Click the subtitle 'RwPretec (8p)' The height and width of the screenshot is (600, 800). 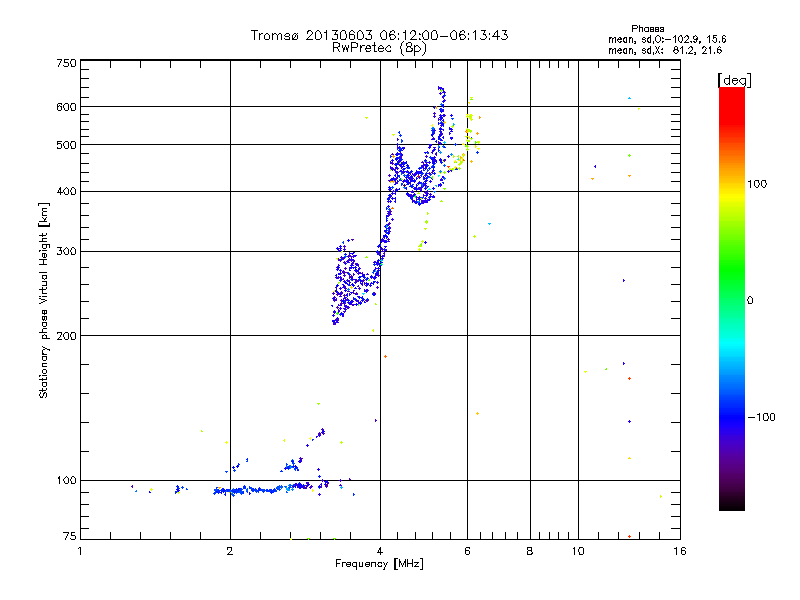pyautogui.click(x=379, y=48)
